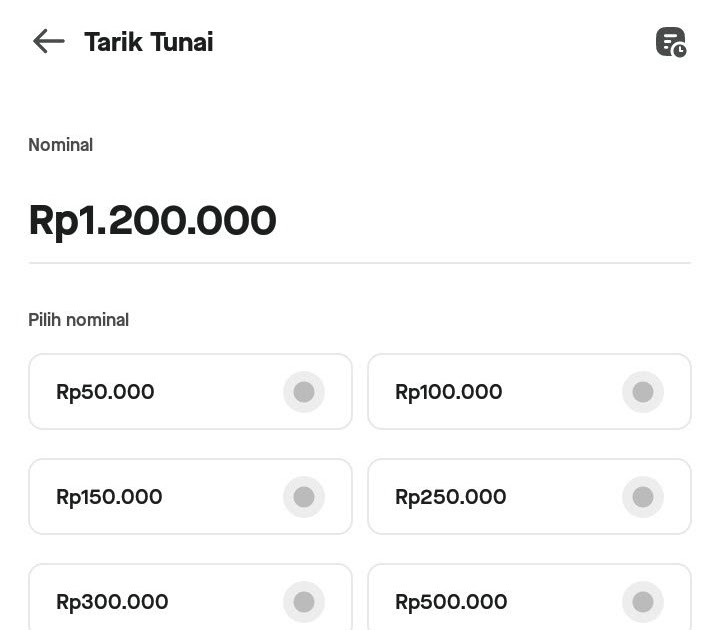This screenshot has width=720, height=630.
Task: Tap the Rp100.000 amount card label
Action: (x=449, y=392)
